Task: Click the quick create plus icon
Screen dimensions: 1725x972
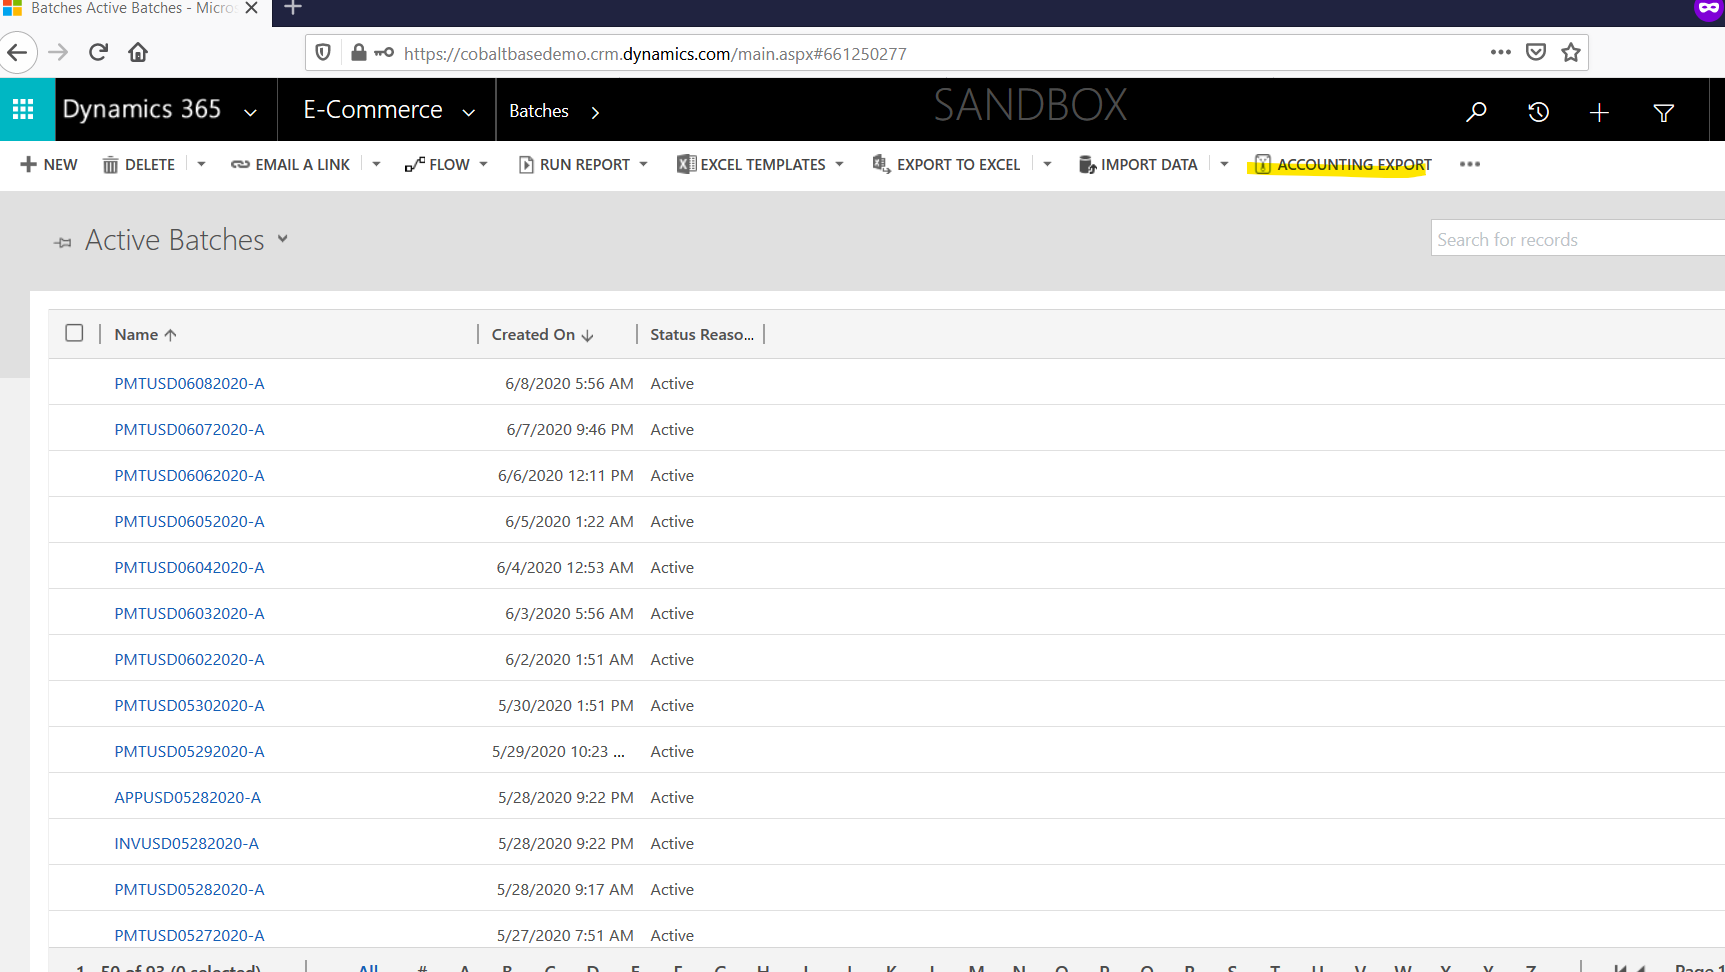Action: click(1599, 112)
